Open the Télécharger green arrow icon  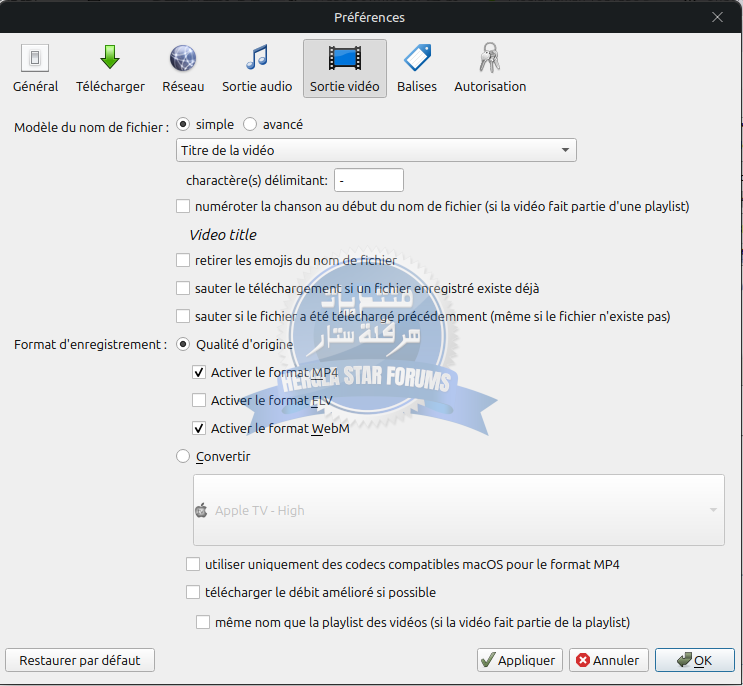(110, 58)
